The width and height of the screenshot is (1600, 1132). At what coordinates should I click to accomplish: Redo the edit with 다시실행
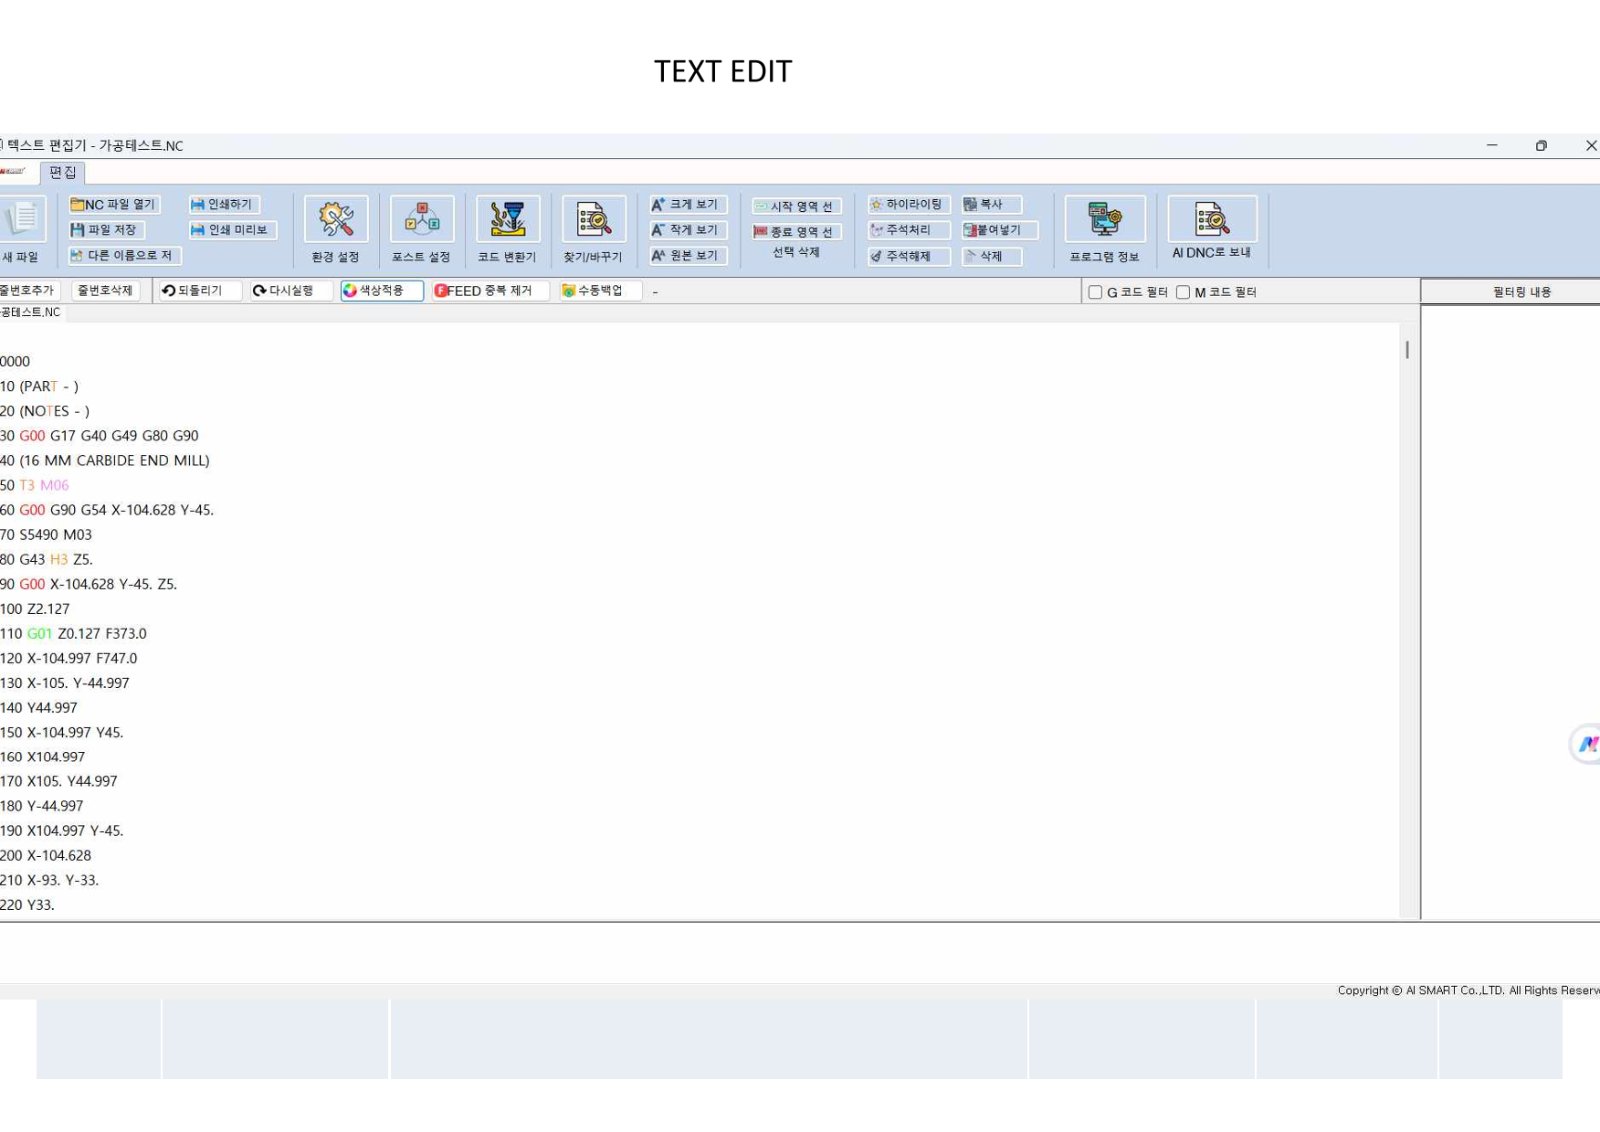[291, 291]
